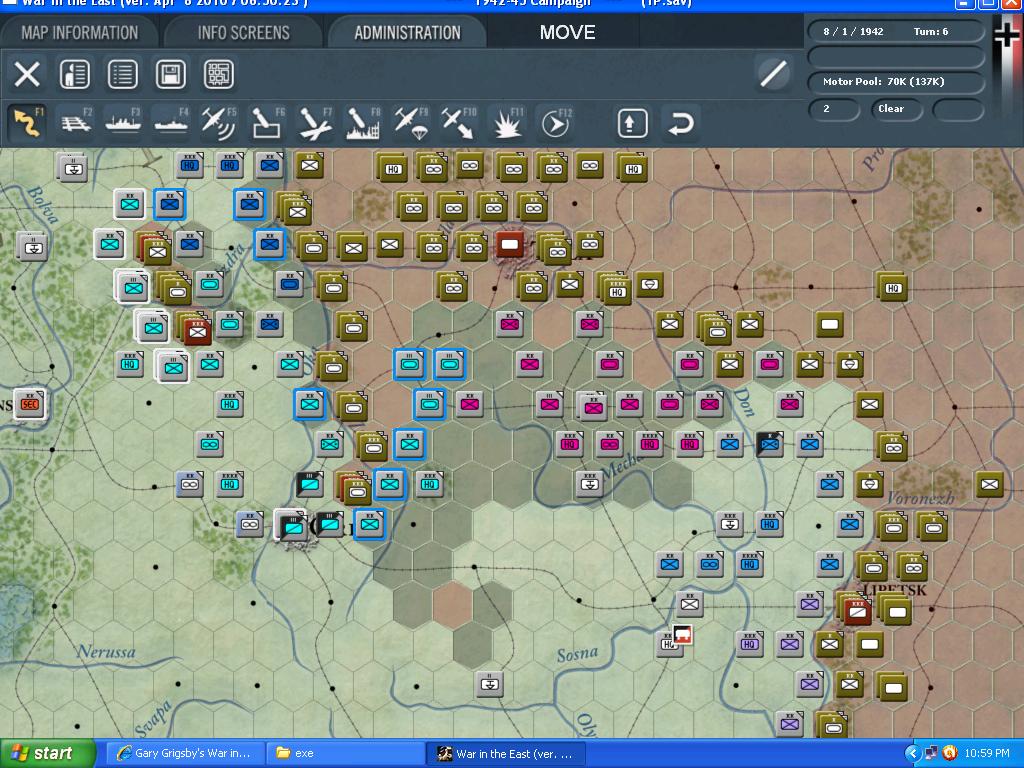Select the black-background unit east of the Don

click(770, 444)
